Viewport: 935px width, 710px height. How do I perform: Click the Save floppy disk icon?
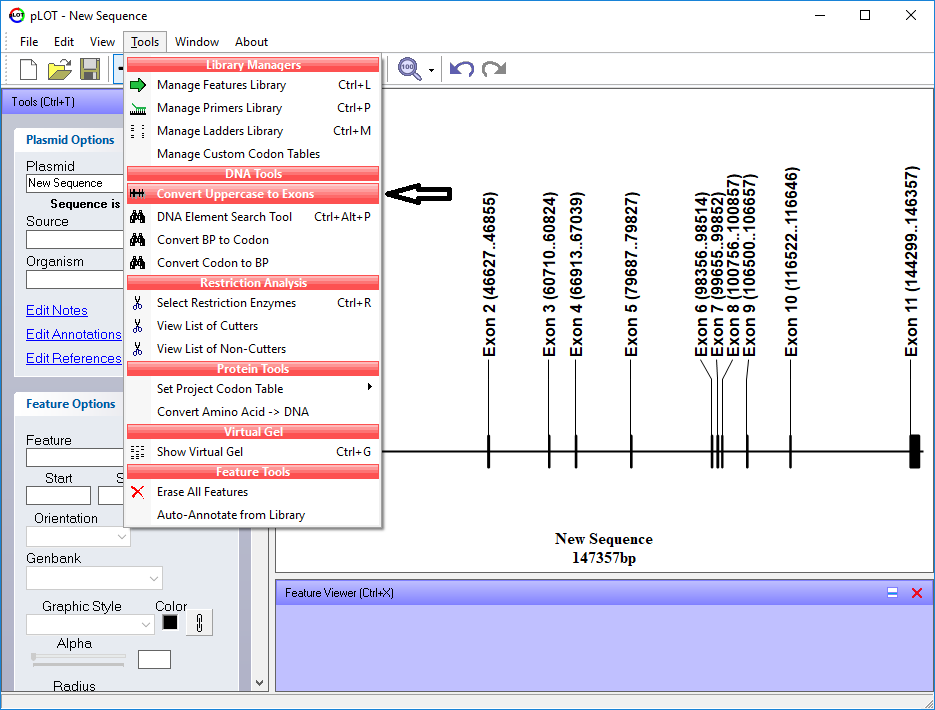click(x=90, y=69)
